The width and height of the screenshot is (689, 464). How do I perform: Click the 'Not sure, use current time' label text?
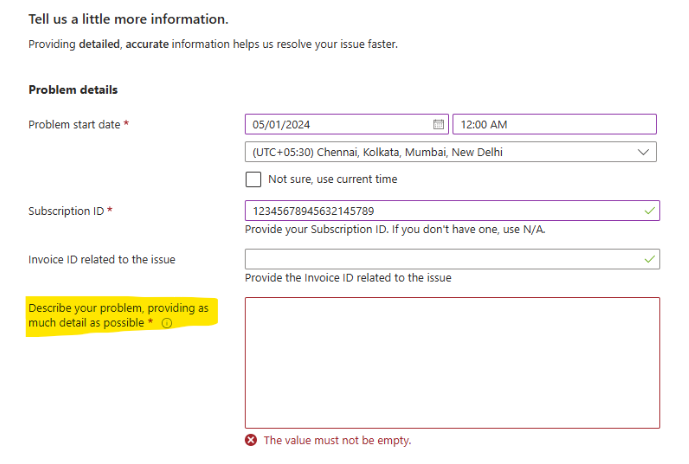coord(333,179)
